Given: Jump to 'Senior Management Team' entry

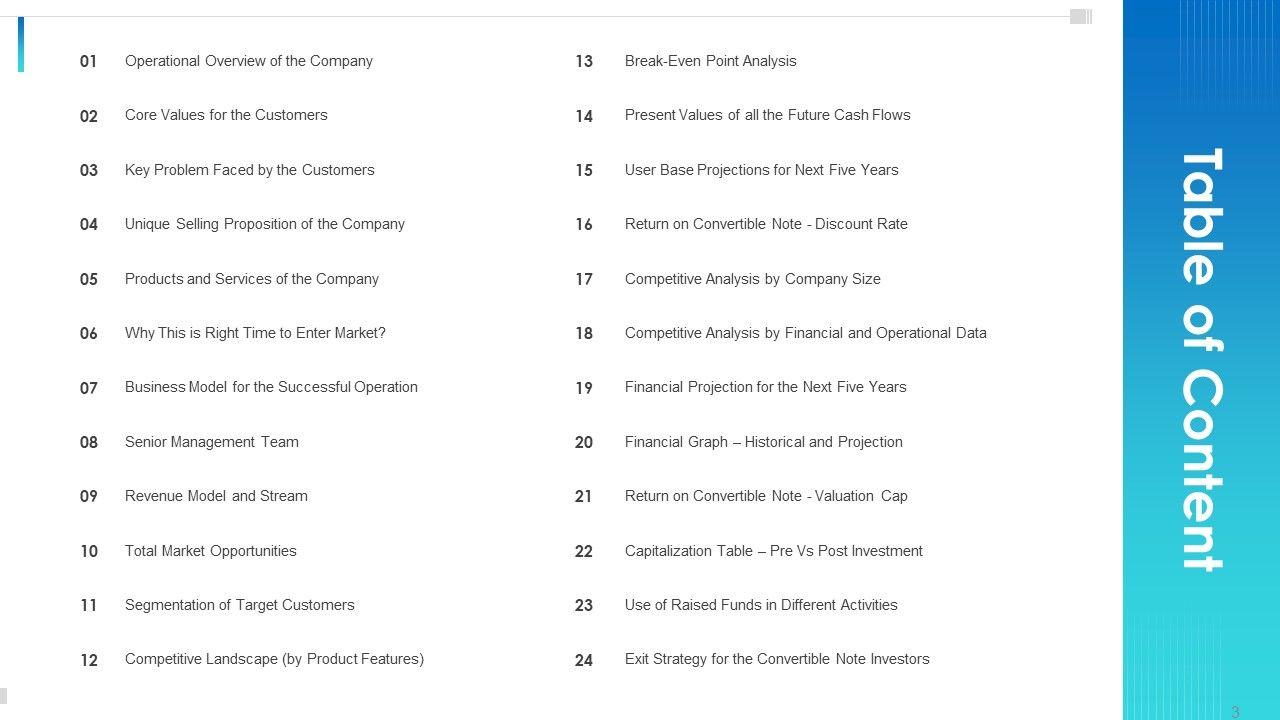Looking at the screenshot, I should coord(211,442).
